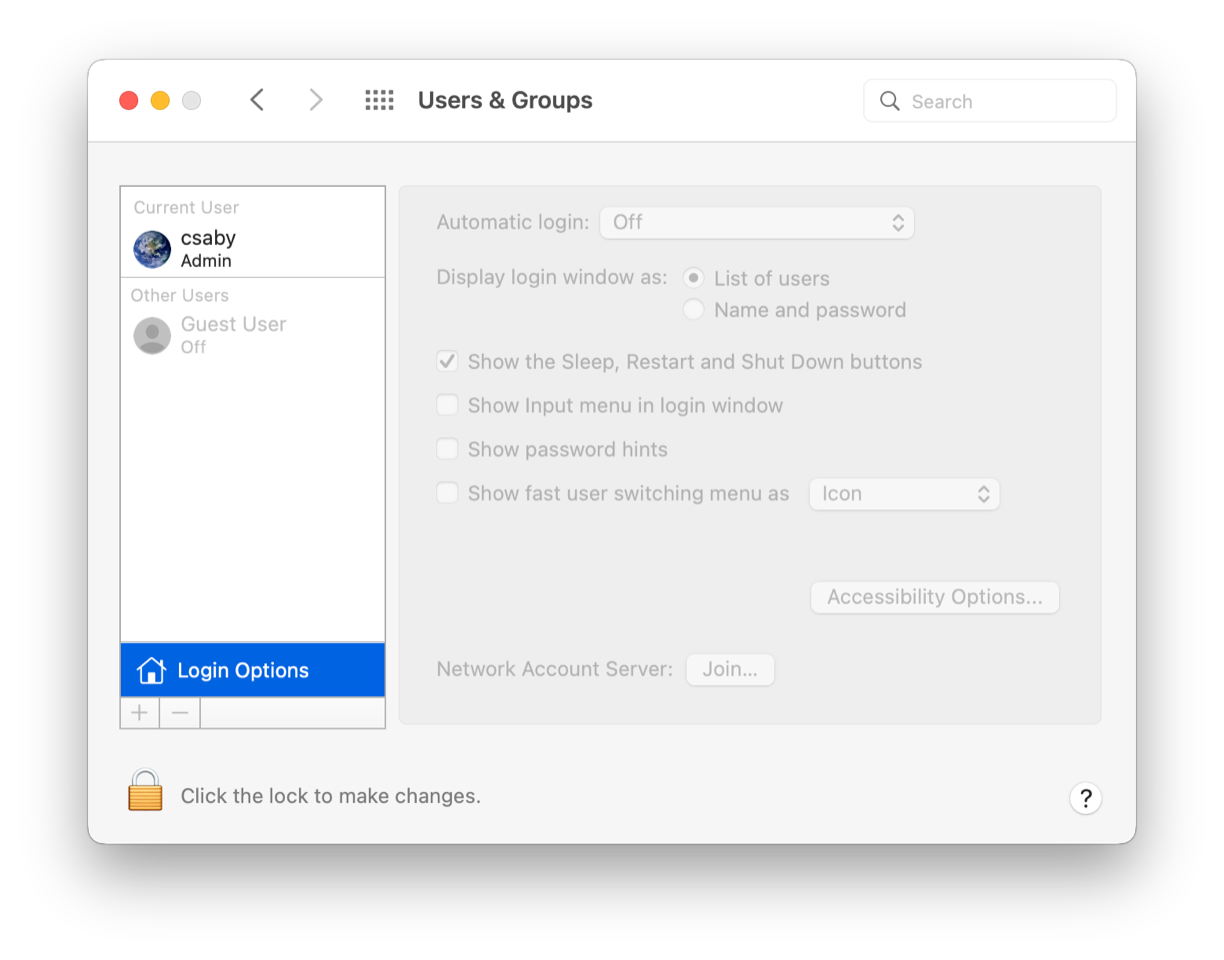
Task: Open Accessibility Options button
Action: click(x=934, y=597)
